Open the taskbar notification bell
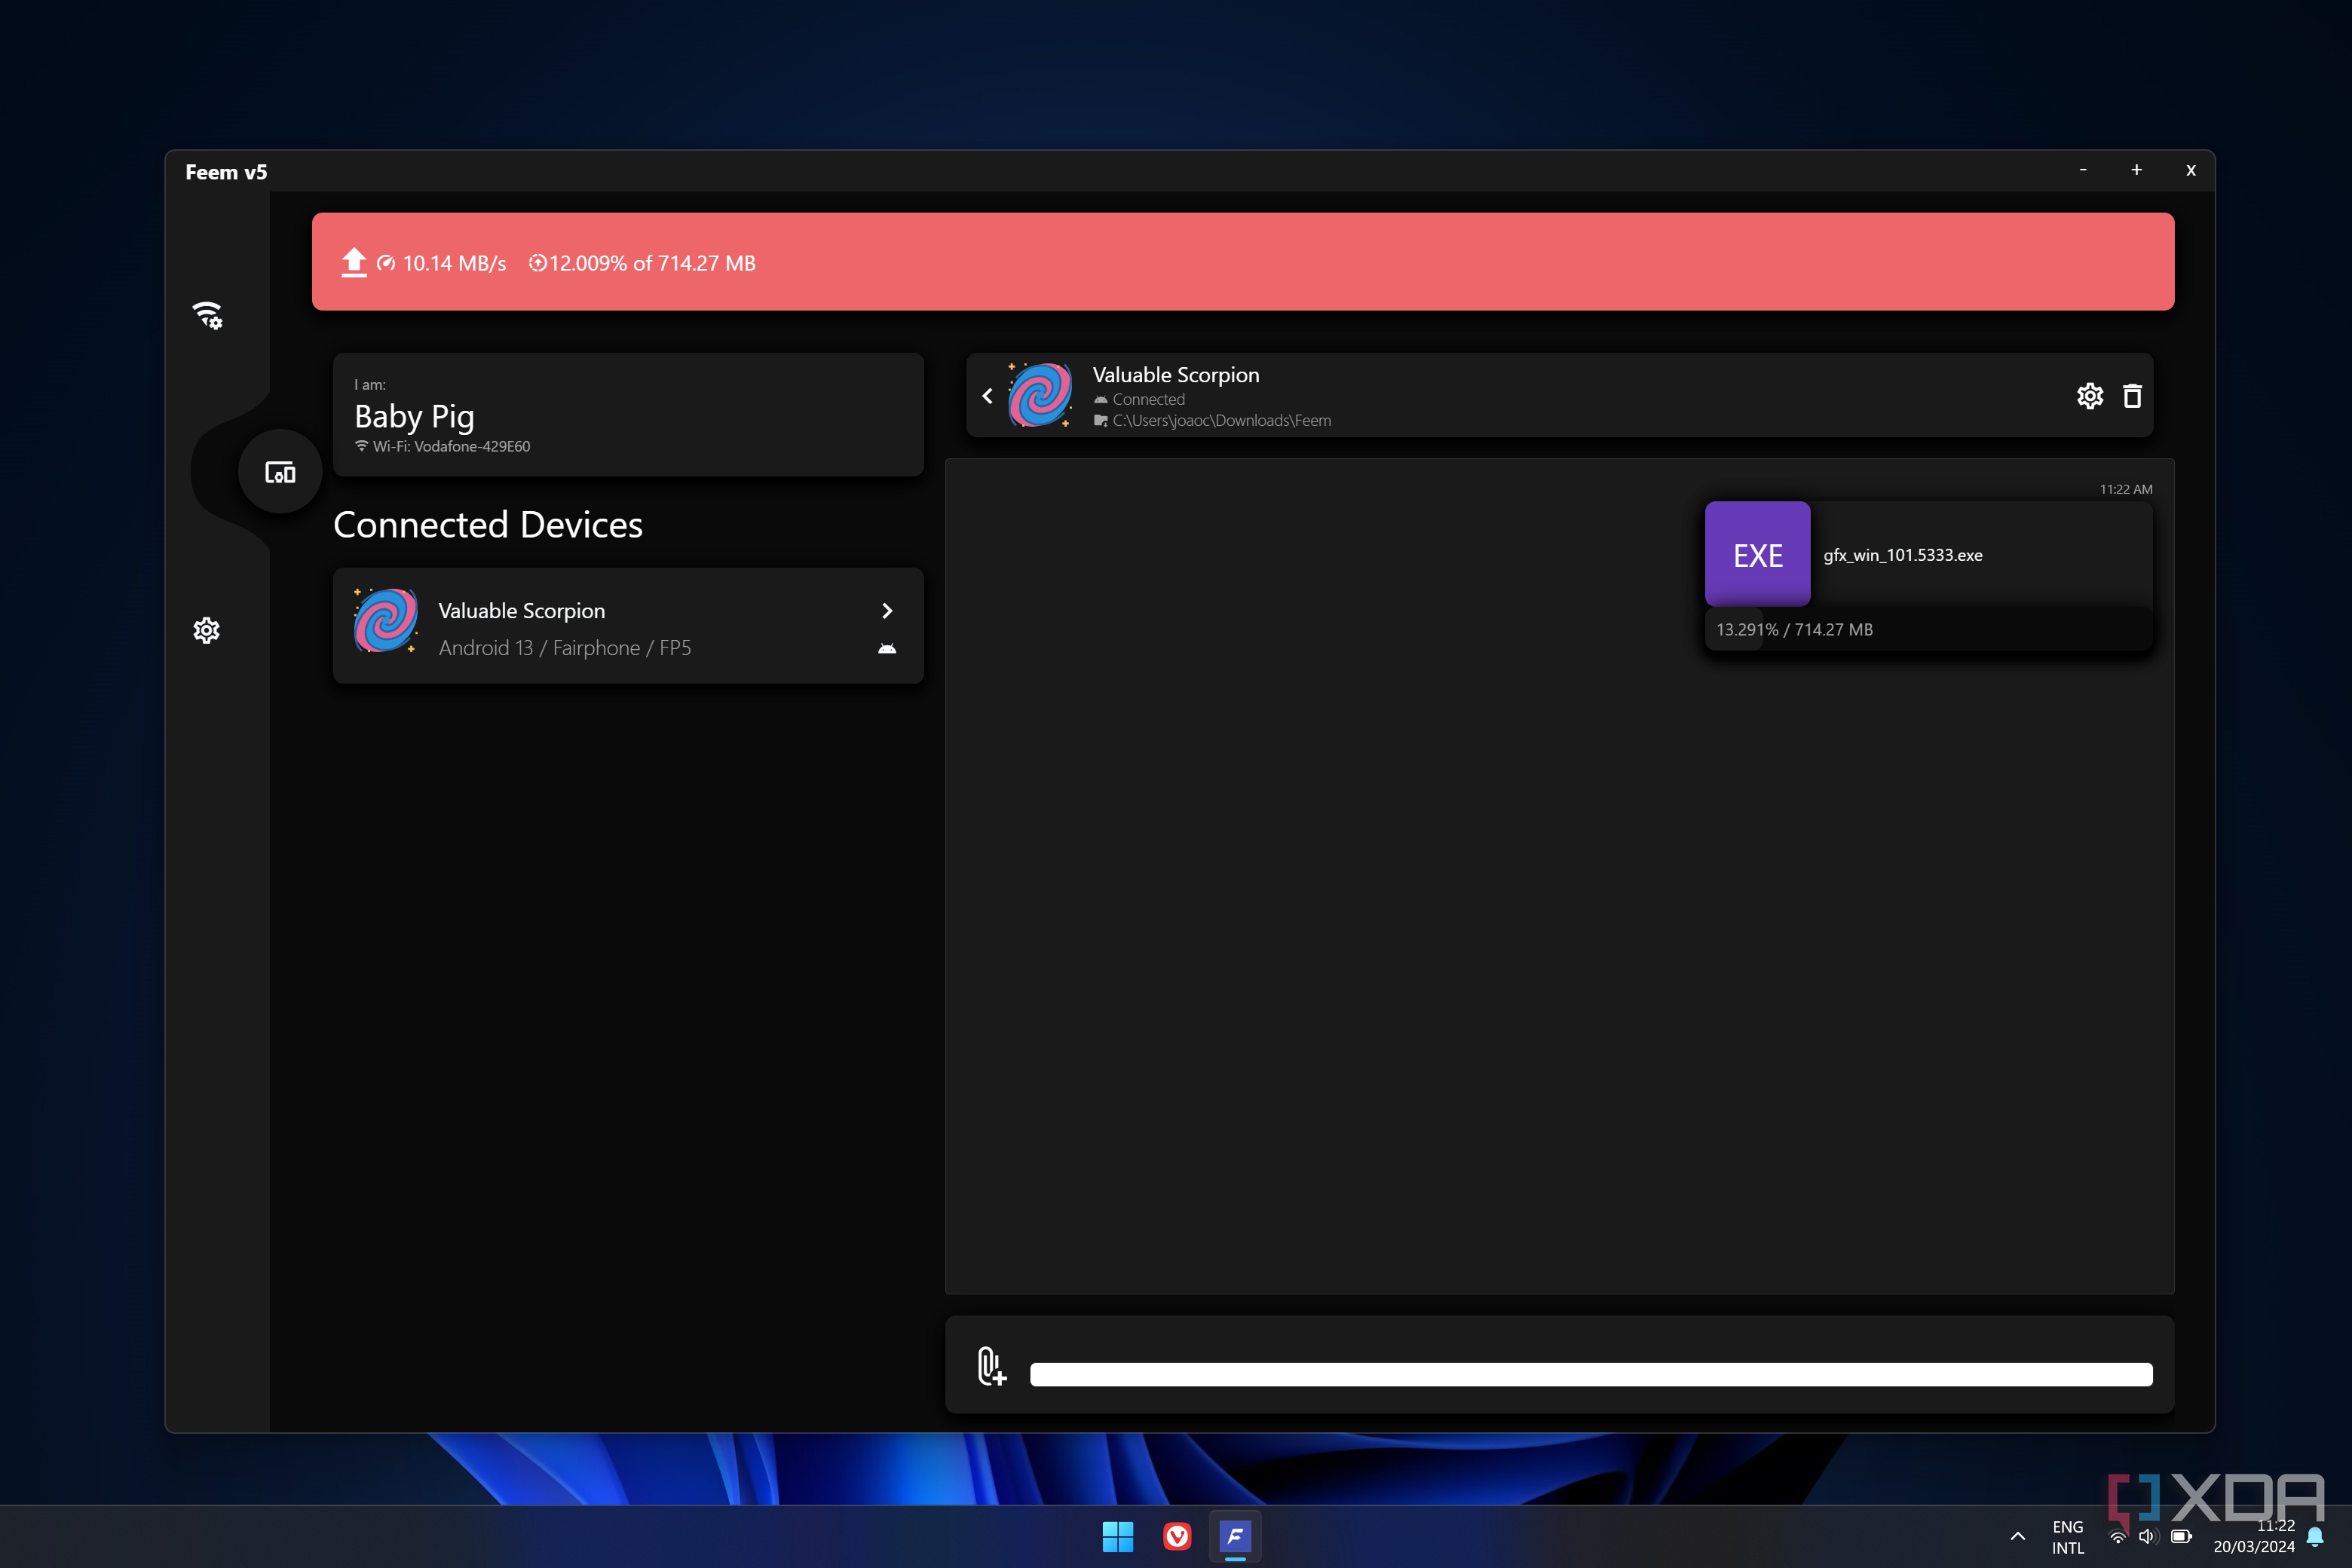2352x1568 pixels. (x=2314, y=1537)
